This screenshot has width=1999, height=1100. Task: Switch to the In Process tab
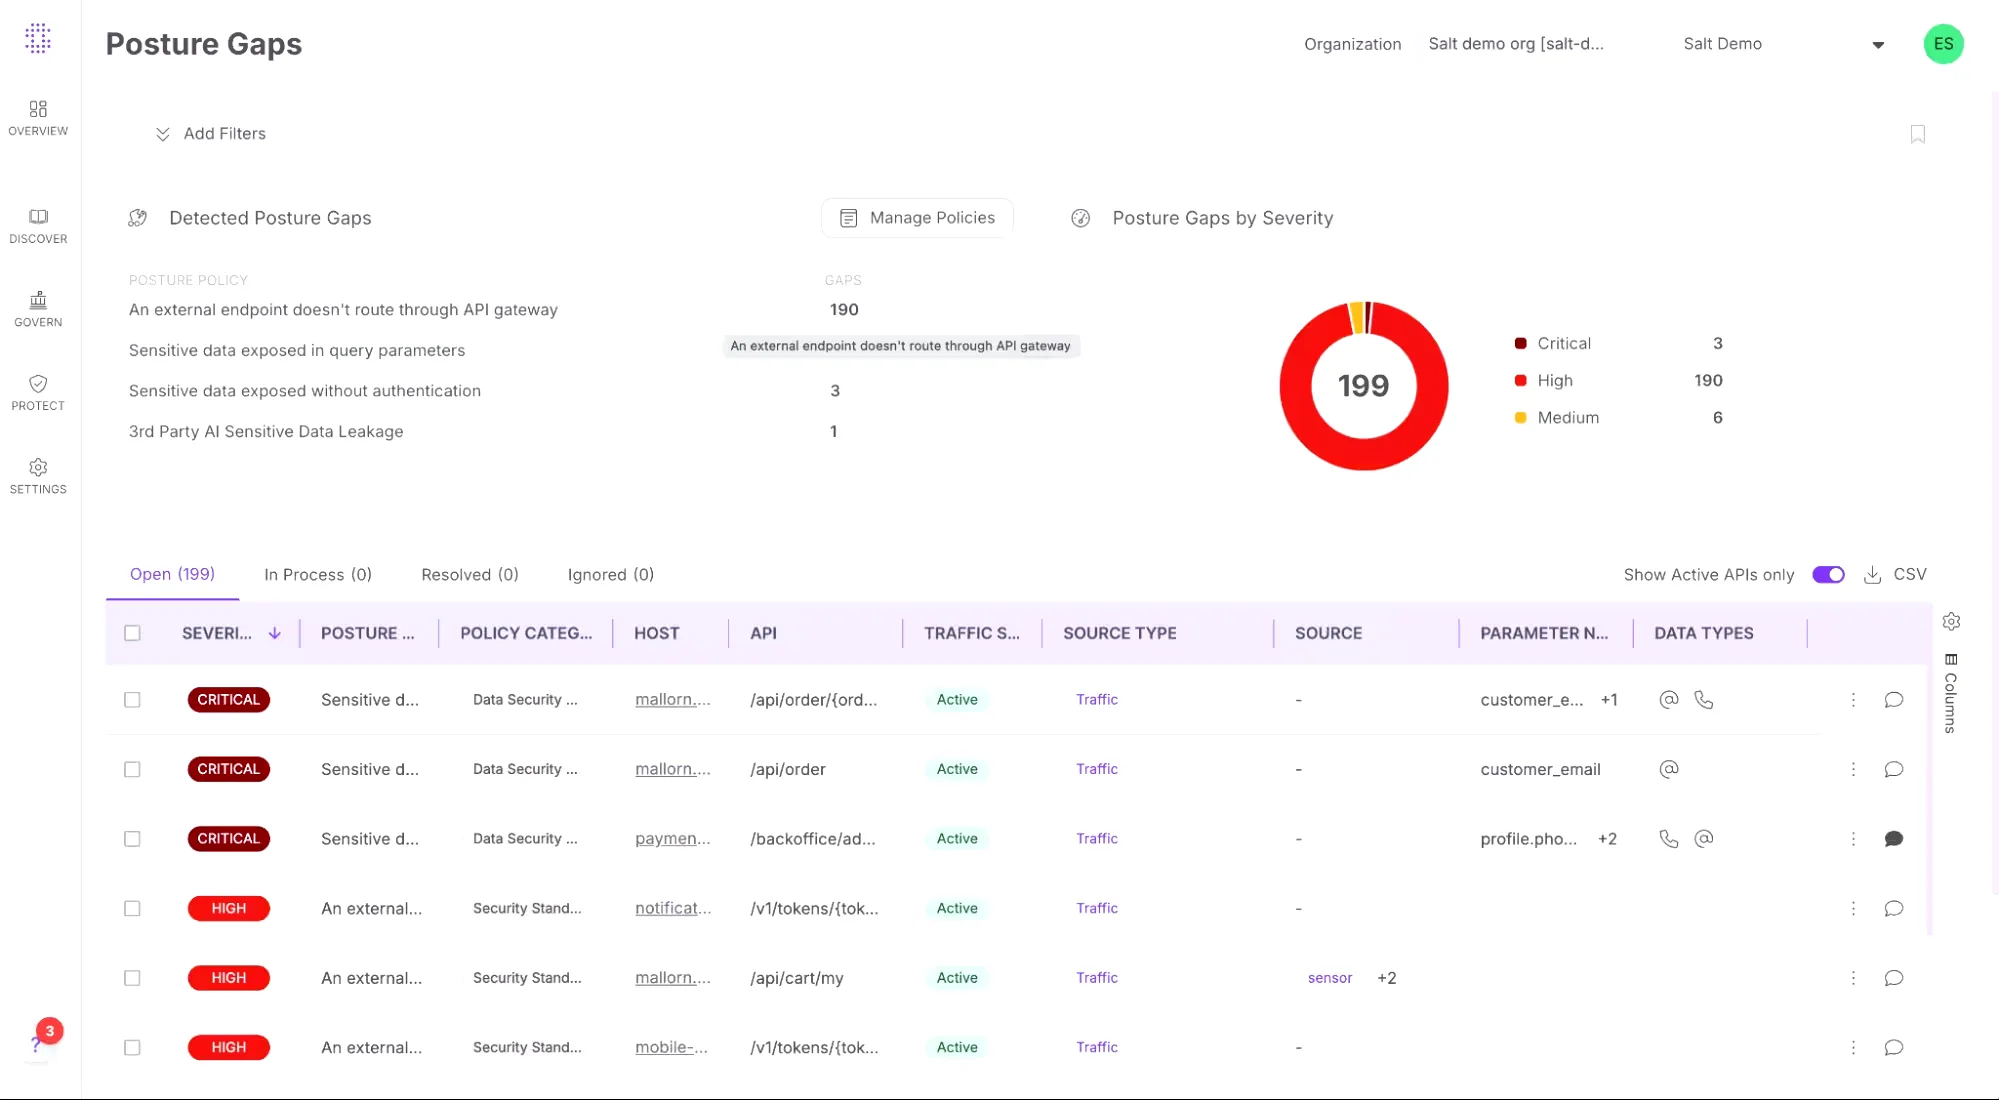point(317,575)
